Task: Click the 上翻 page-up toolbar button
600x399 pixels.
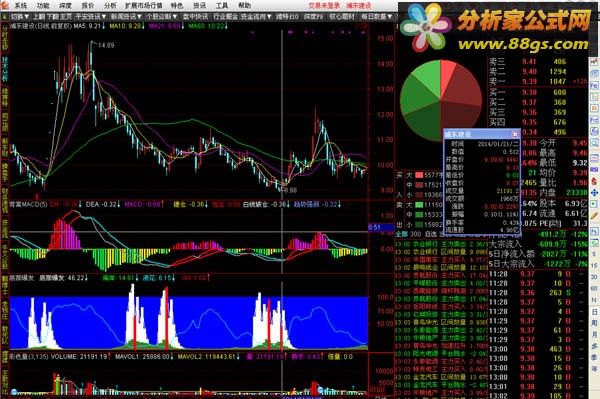Action: [x=39, y=17]
